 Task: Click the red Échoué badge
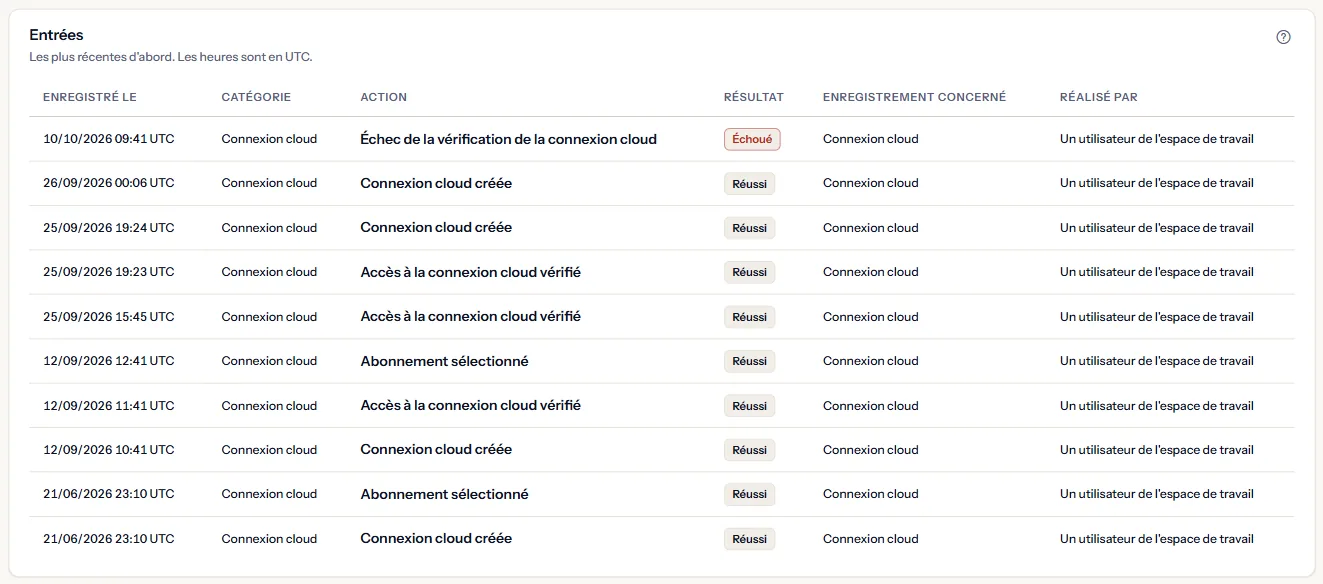coord(752,139)
